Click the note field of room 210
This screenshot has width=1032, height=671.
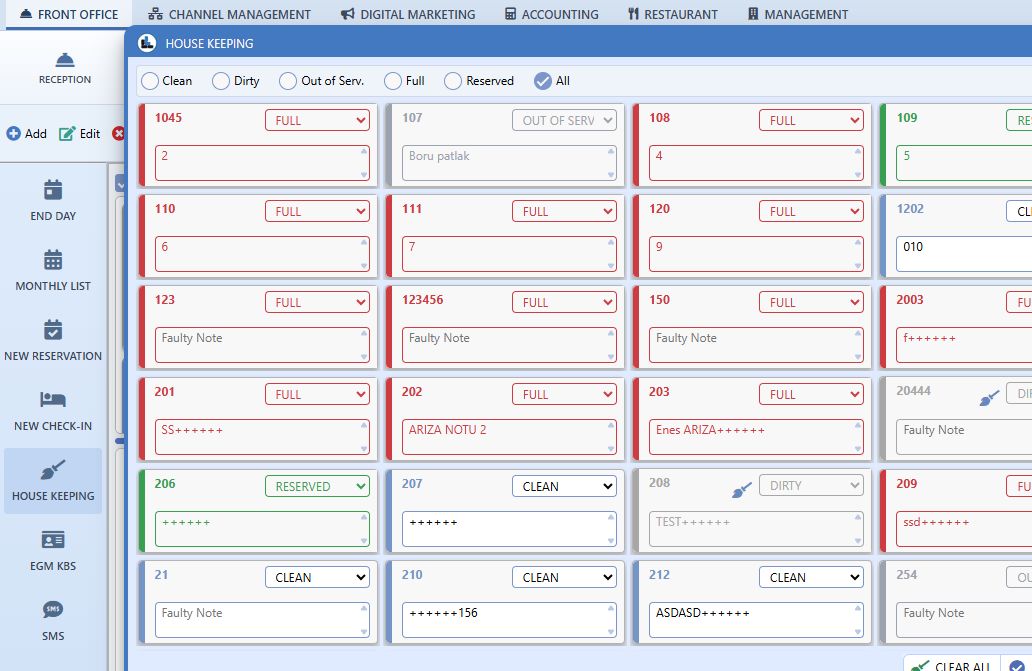[509, 620]
